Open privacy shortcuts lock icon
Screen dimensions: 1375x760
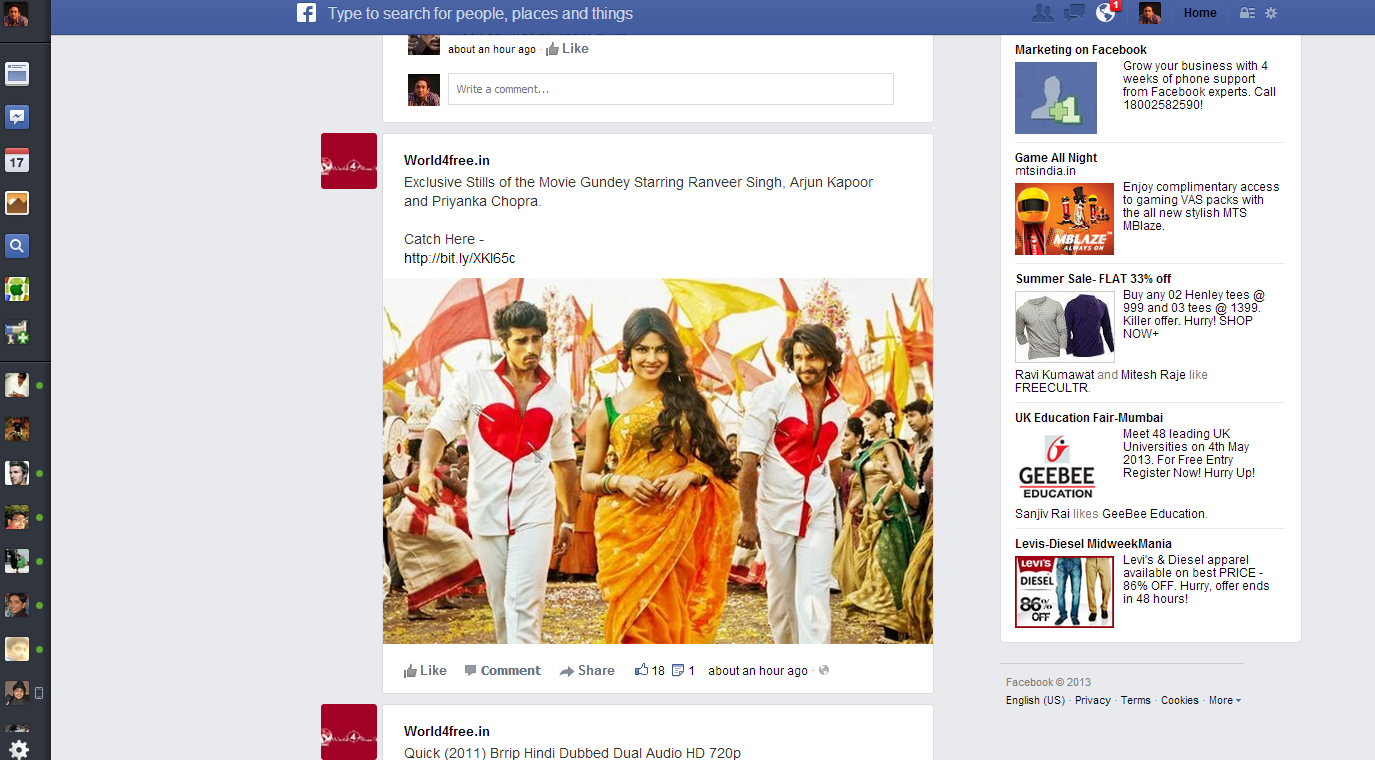1247,13
